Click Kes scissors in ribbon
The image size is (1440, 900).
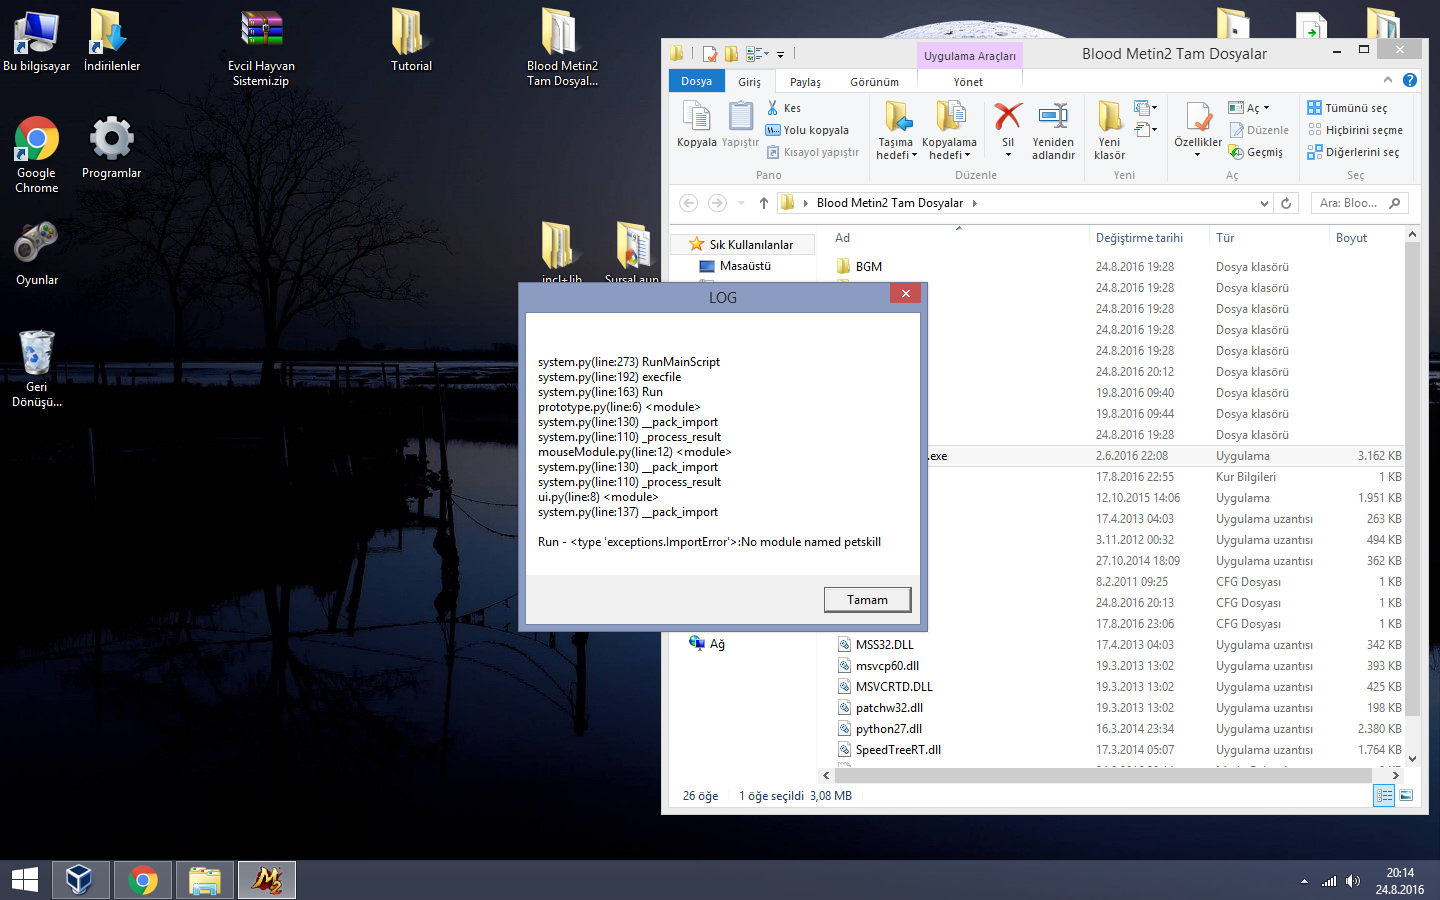pyautogui.click(x=784, y=108)
